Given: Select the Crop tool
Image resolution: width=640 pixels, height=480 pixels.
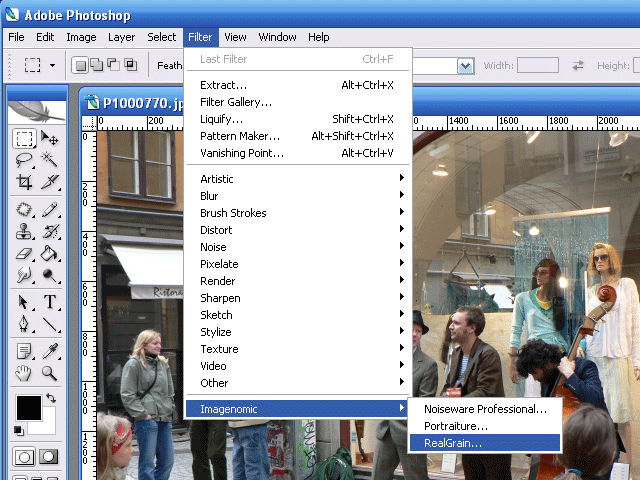Looking at the screenshot, I should pos(24,182).
